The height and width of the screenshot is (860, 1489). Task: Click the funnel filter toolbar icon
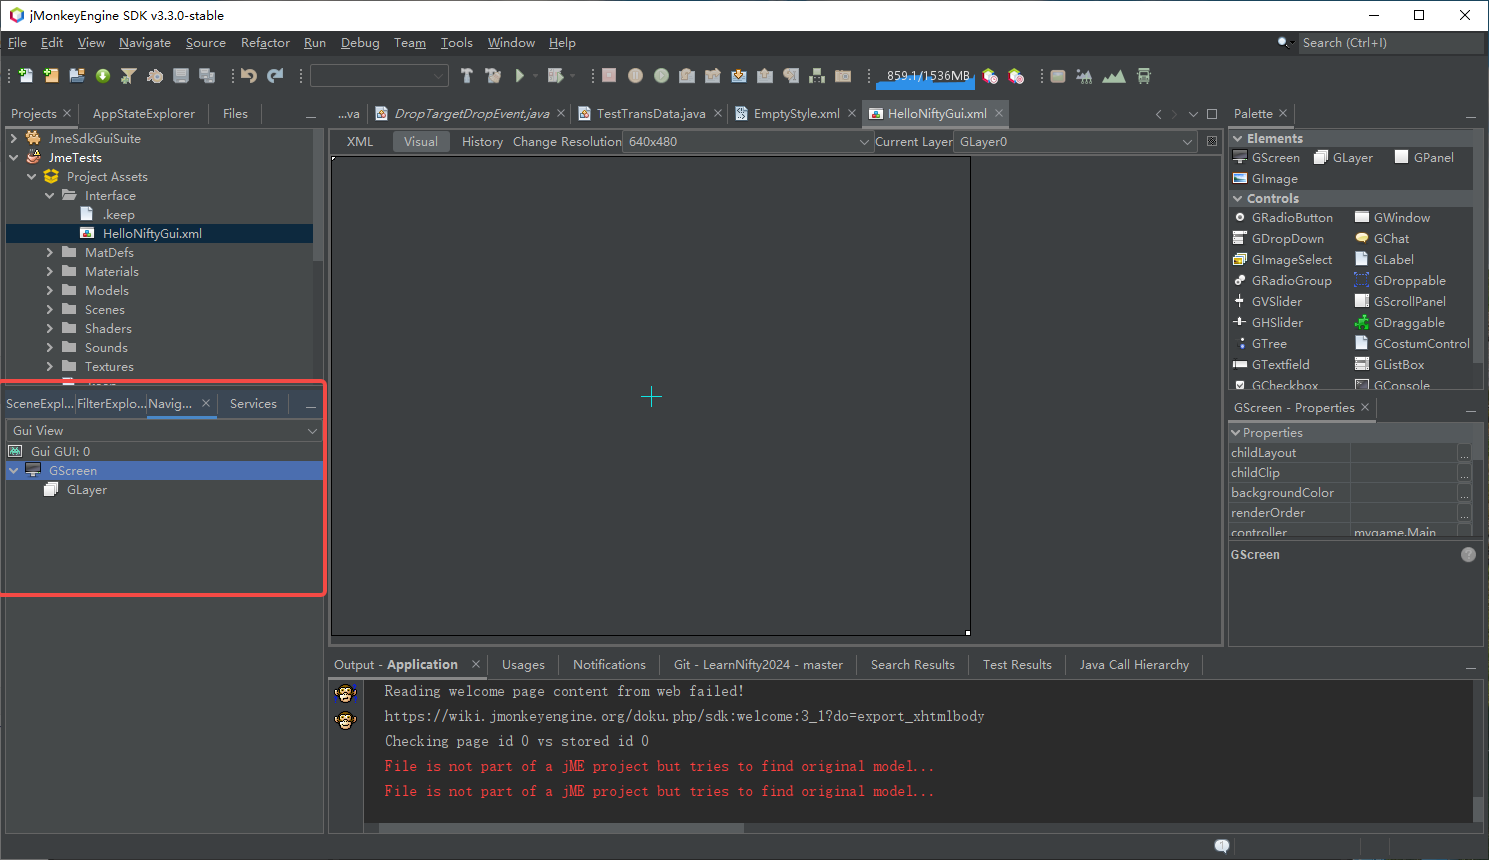click(x=129, y=76)
